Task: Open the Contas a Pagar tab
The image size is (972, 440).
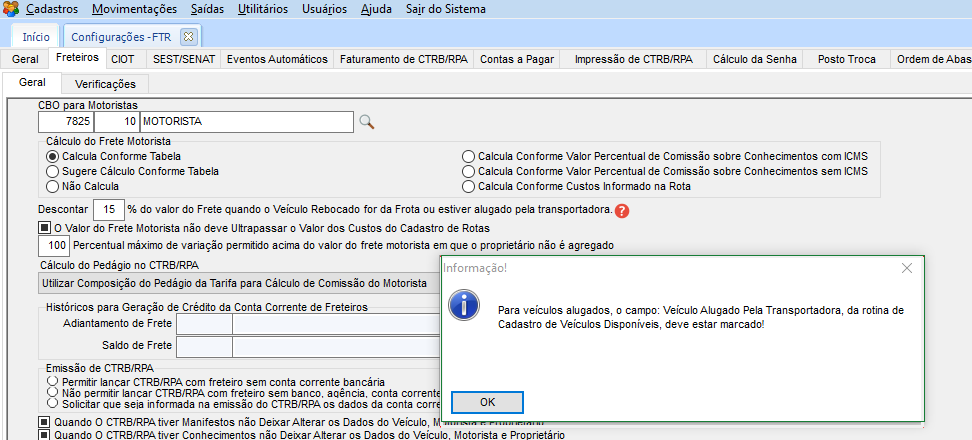Action: [x=518, y=59]
